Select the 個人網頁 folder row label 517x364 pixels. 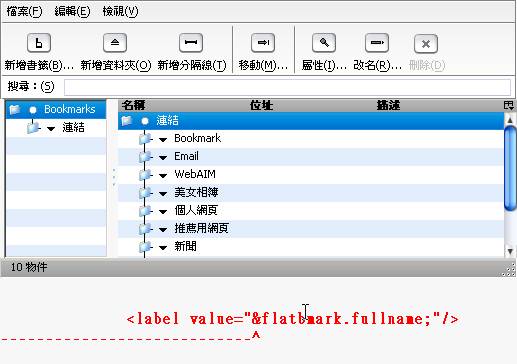(x=196, y=211)
